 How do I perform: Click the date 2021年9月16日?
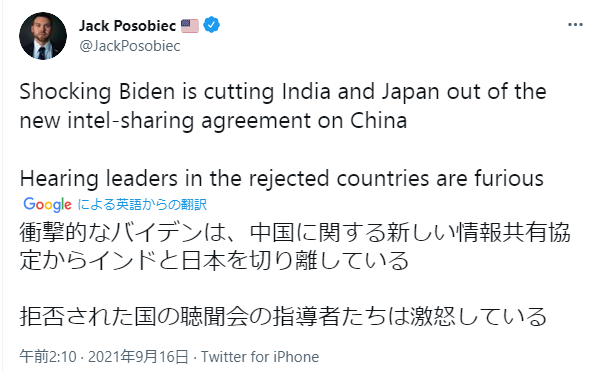[x=138, y=357]
